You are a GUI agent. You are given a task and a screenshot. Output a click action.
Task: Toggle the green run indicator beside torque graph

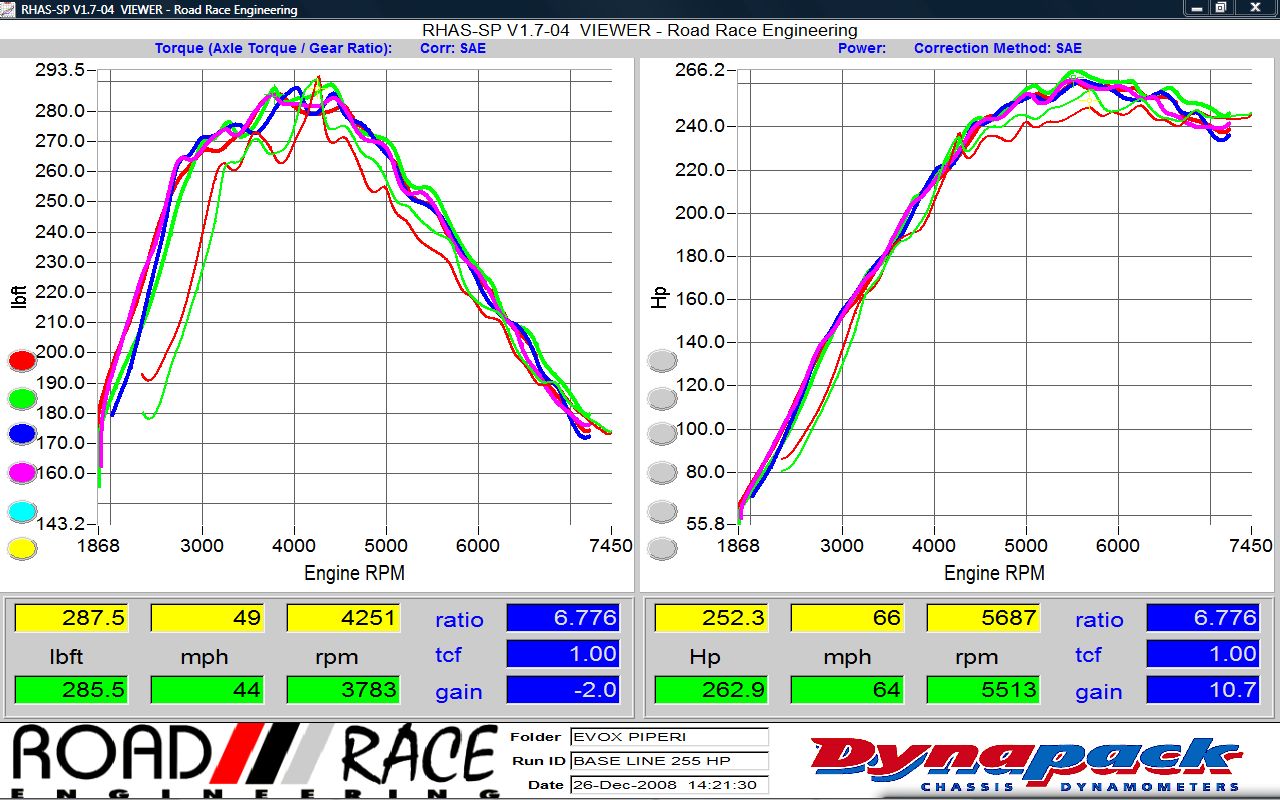click(x=22, y=398)
